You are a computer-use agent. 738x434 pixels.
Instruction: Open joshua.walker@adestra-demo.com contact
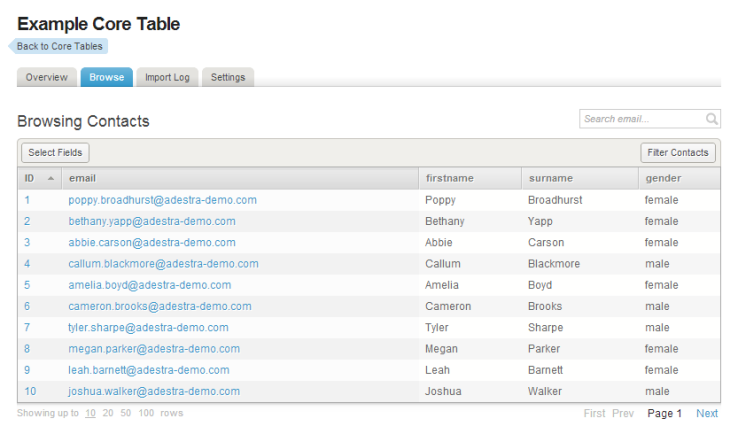[x=154, y=391]
